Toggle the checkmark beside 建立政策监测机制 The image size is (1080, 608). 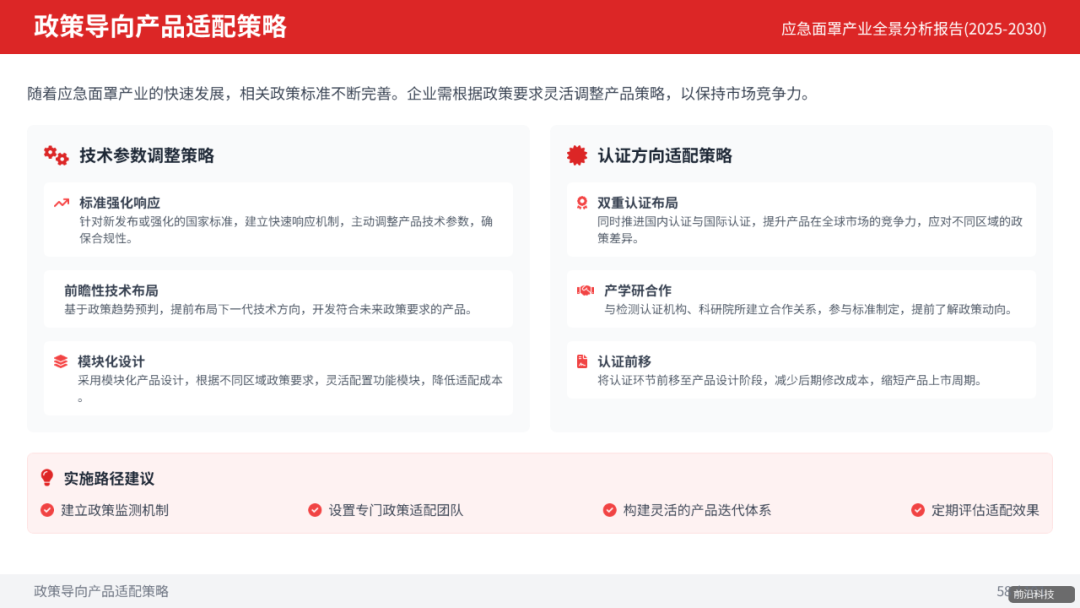(x=46, y=510)
